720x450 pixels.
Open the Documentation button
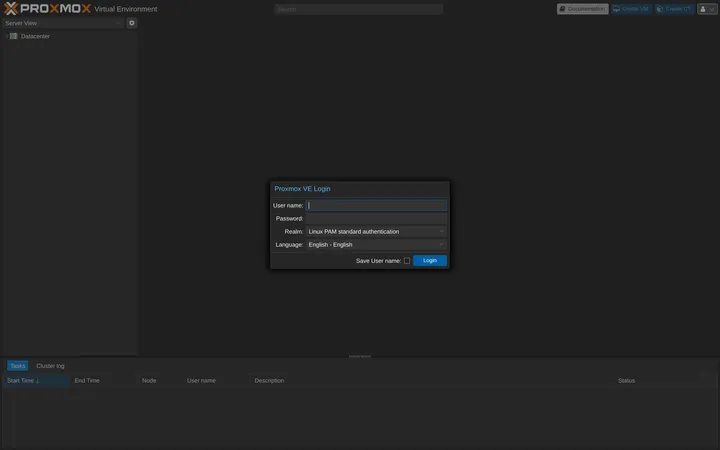click(582, 9)
